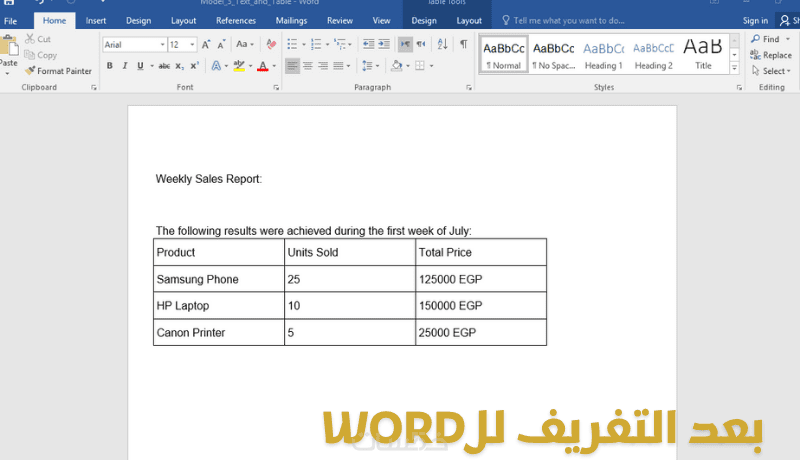Toggle underline formatting

[x=140, y=66]
